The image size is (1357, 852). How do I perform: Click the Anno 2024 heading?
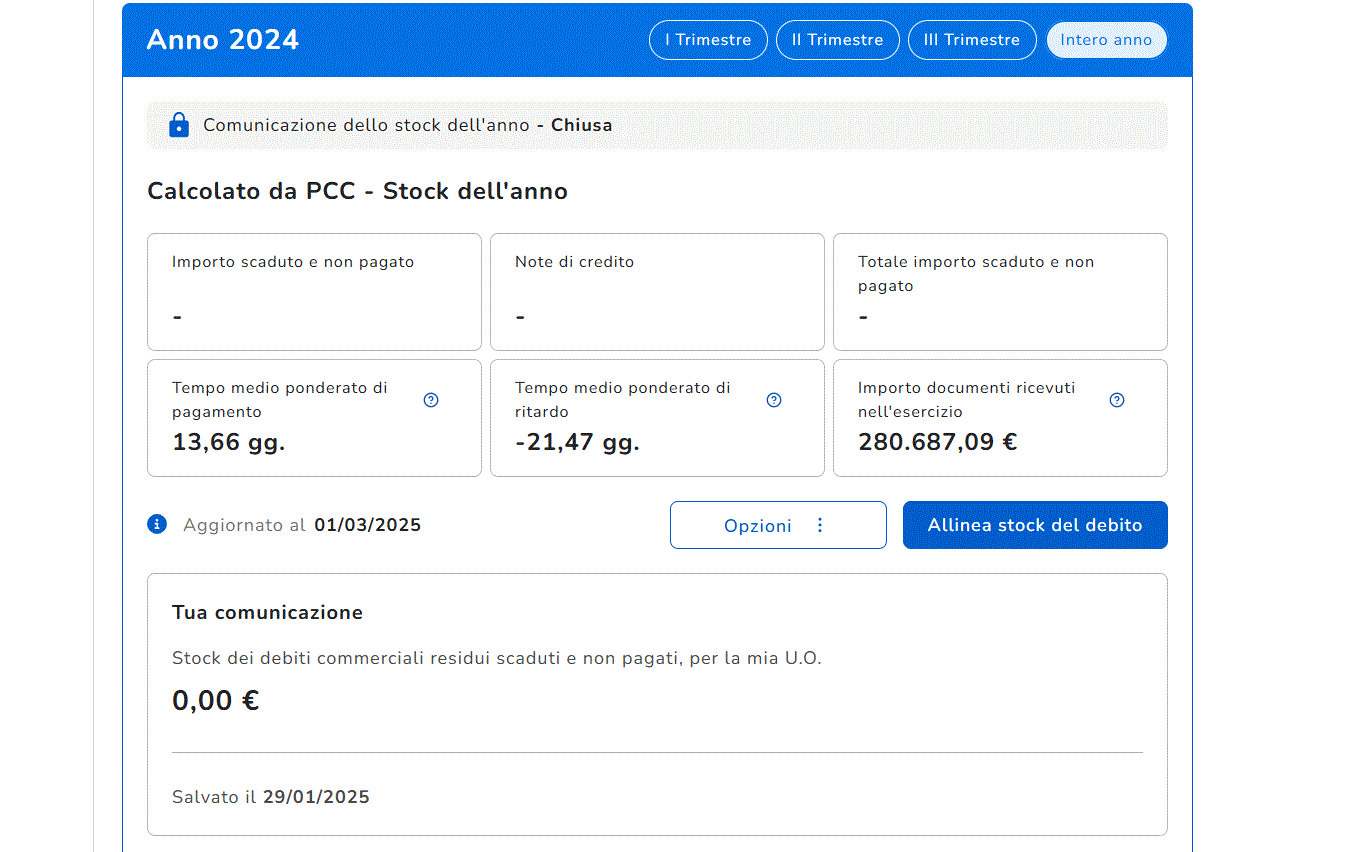click(223, 40)
